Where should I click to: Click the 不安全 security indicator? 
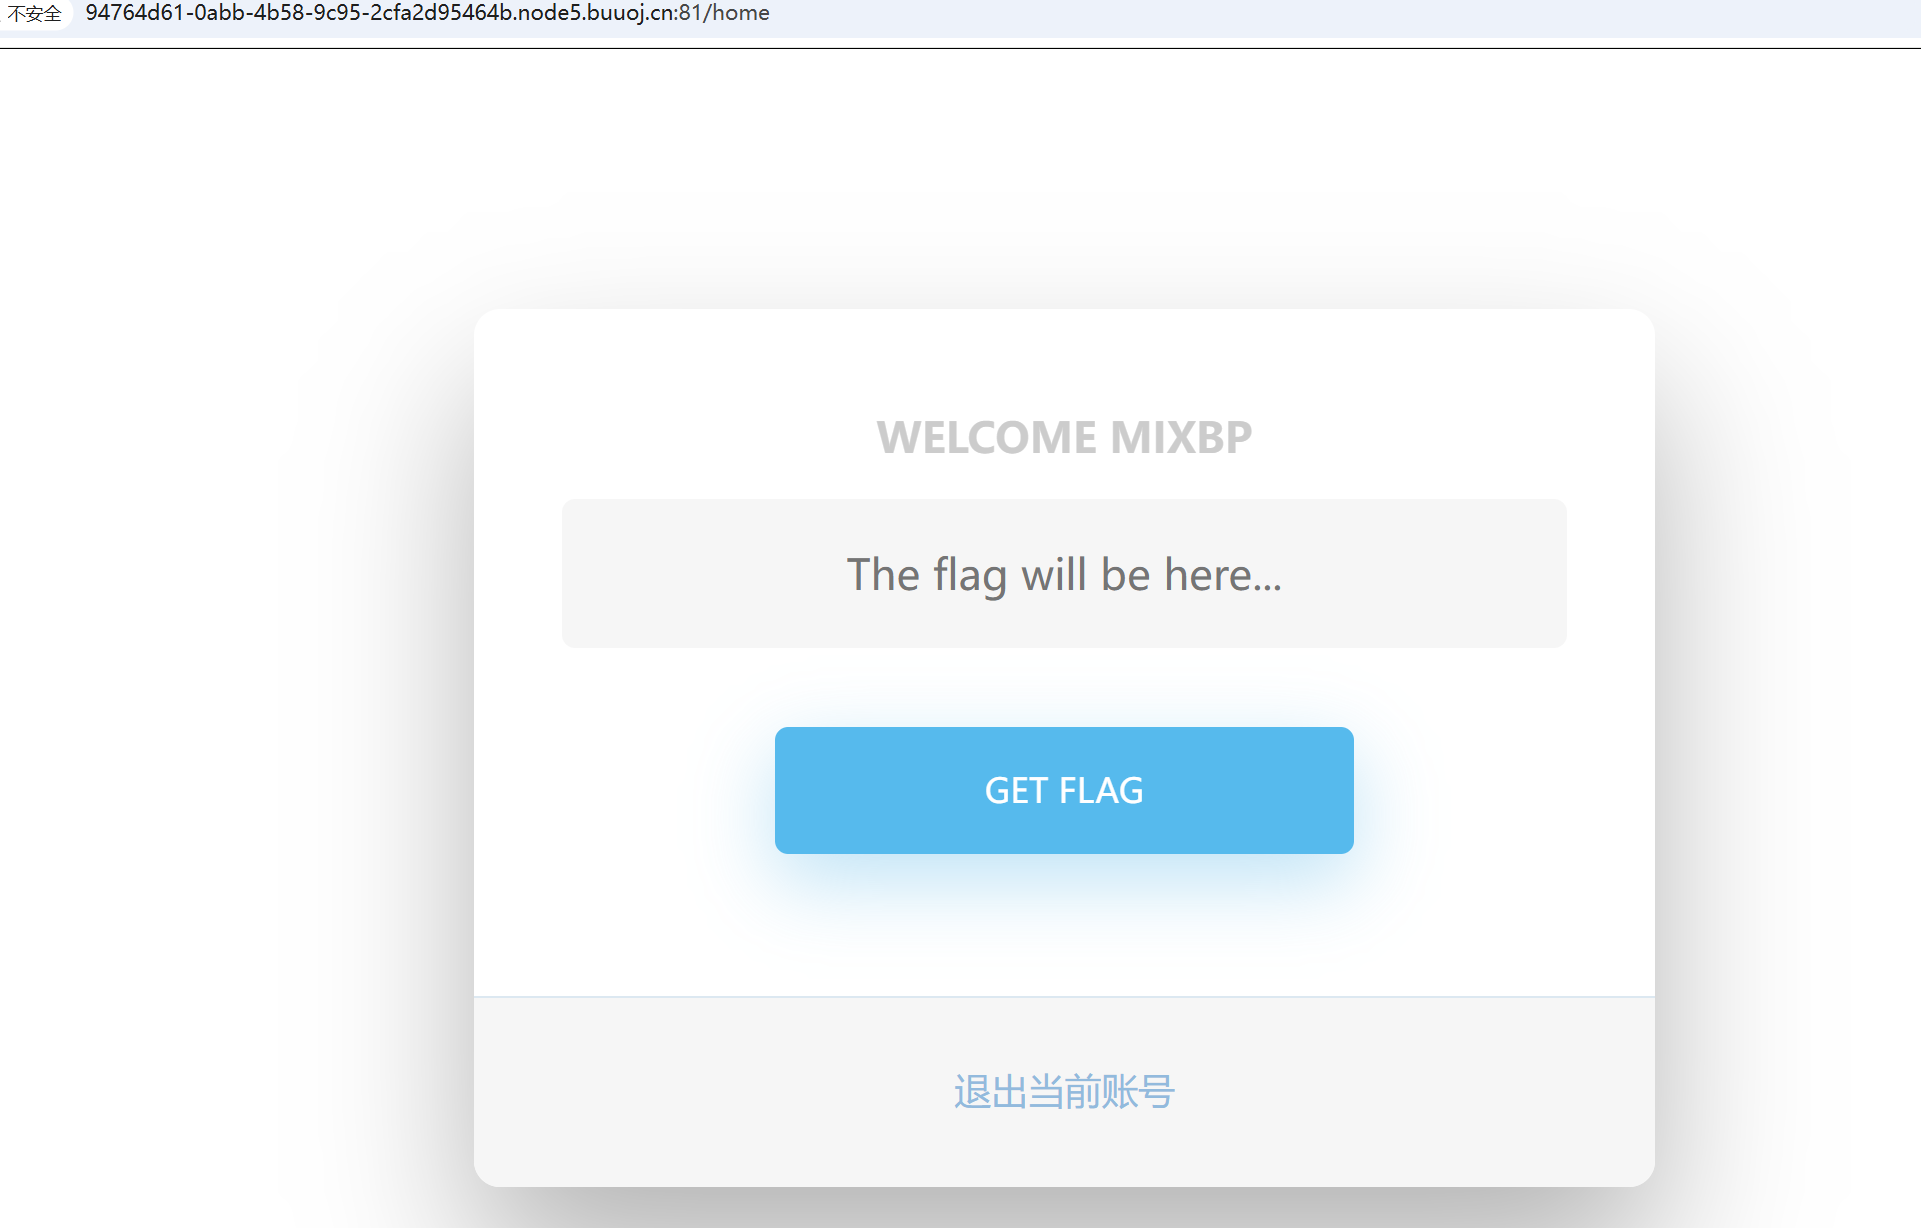click(35, 14)
